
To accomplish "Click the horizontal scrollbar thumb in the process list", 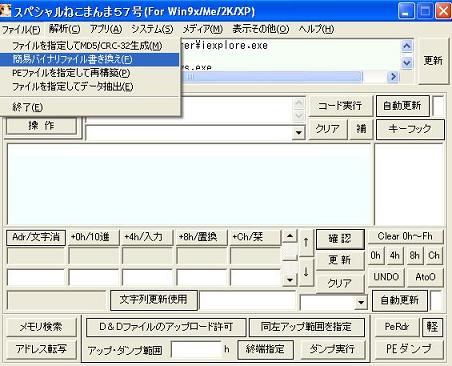I will [x=271, y=77].
